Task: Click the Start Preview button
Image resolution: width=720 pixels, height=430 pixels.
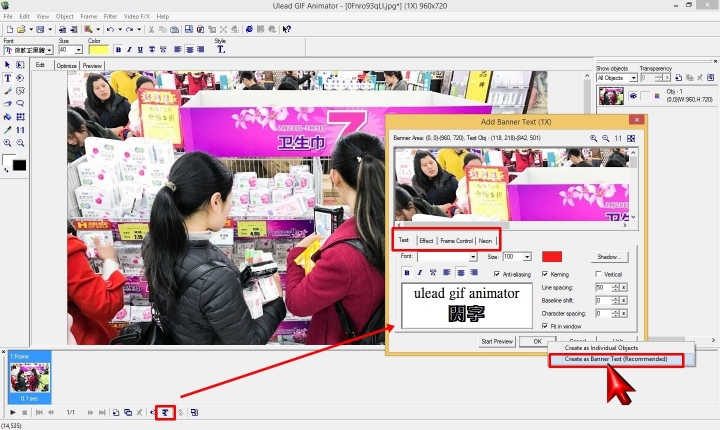Action: pyautogui.click(x=497, y=341)
